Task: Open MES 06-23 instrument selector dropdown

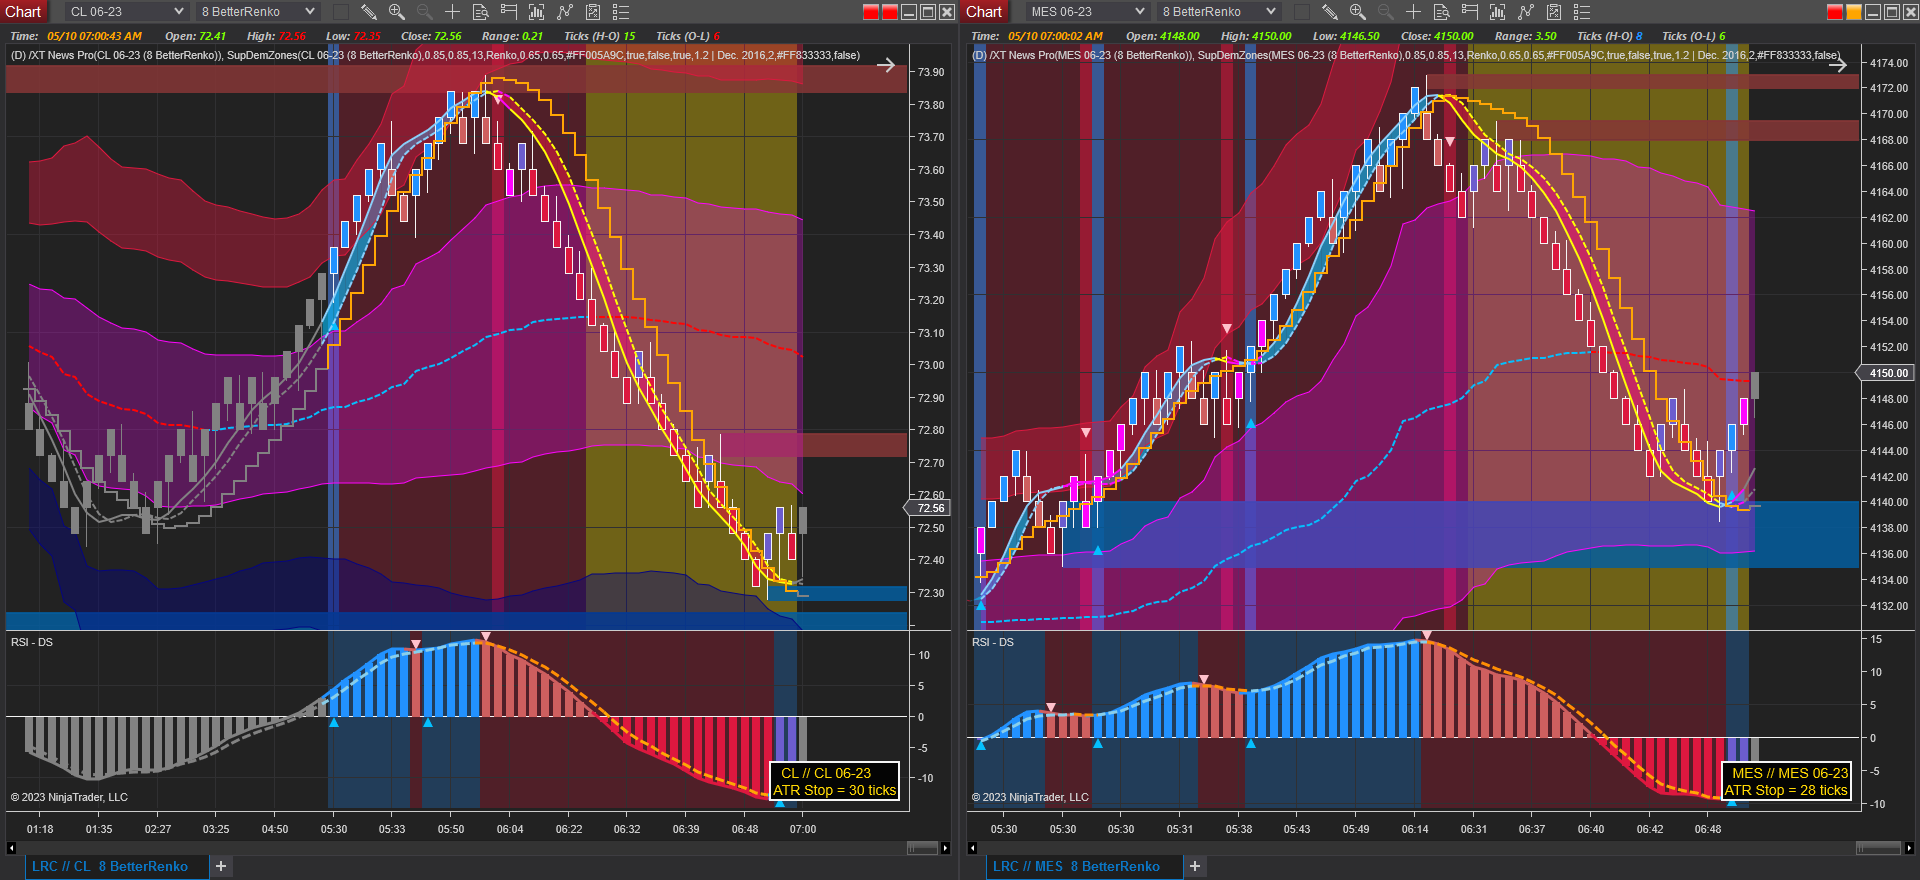Action: pyautogui.click(x=1087, y=12)
